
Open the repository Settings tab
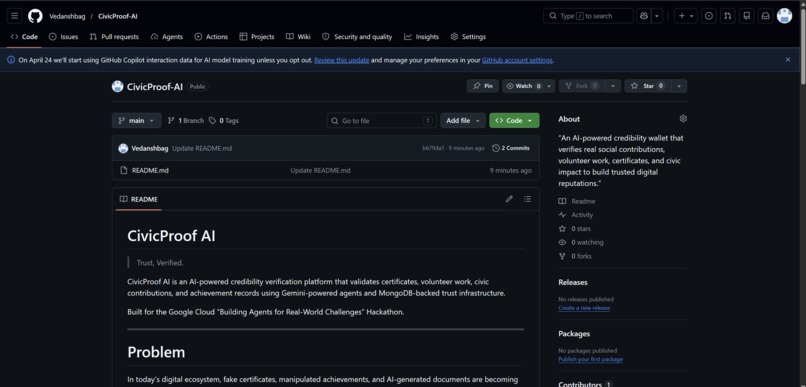click(x=468, y=36)
